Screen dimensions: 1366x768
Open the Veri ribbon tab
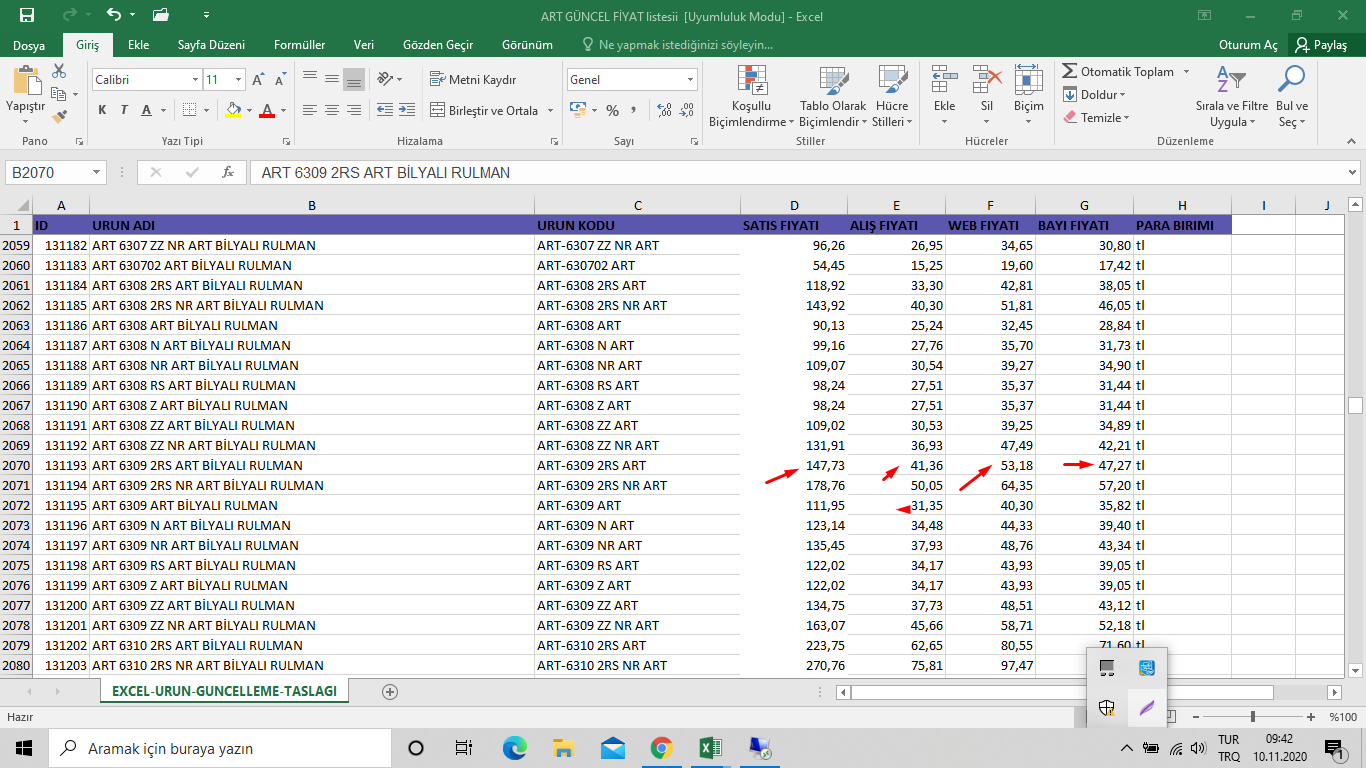pyautogui.click(x=364, y=45)
